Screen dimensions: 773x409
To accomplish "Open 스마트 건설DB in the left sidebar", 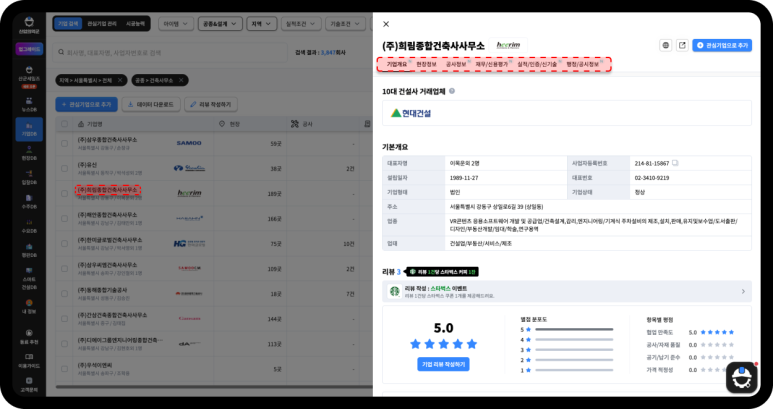I will (29, 278).
